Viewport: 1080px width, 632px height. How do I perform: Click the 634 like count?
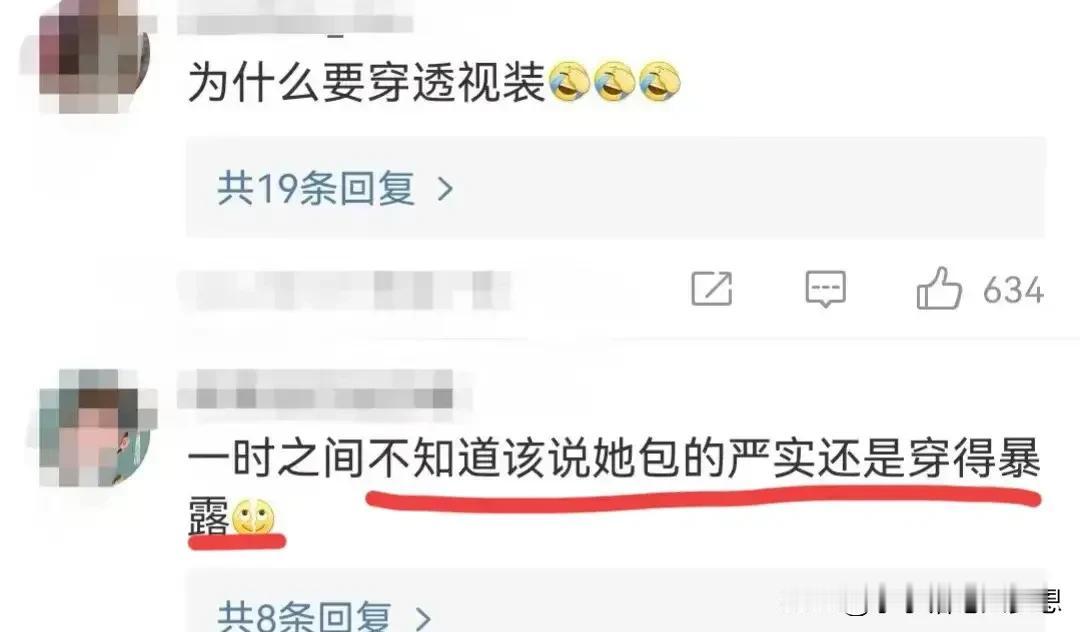click(x=1013, y=290)
